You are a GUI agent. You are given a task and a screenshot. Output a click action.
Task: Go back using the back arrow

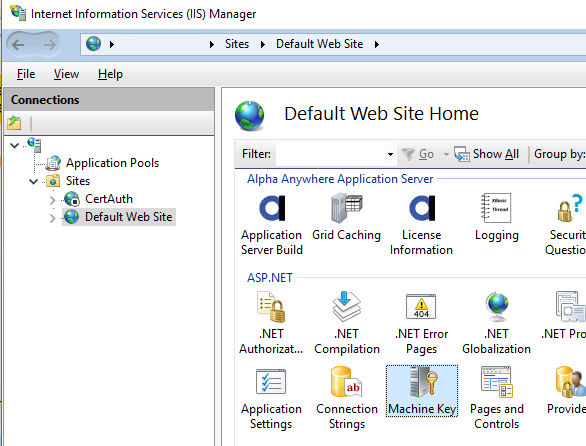tap(18, 45)
